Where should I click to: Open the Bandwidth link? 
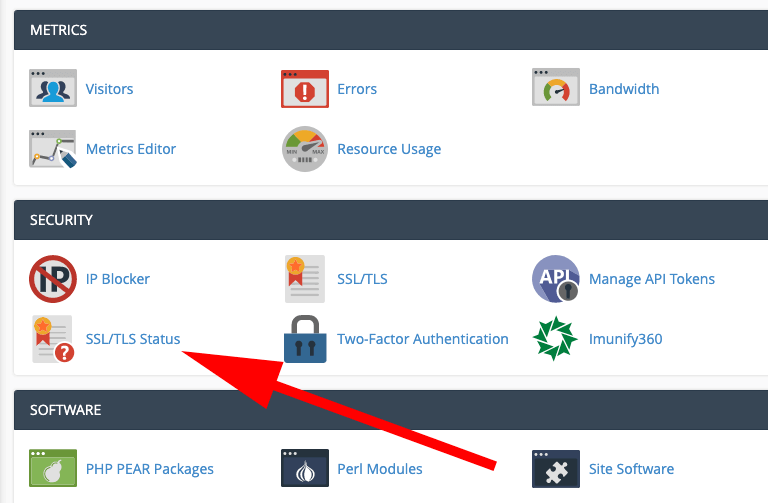(x=624, y=89)
